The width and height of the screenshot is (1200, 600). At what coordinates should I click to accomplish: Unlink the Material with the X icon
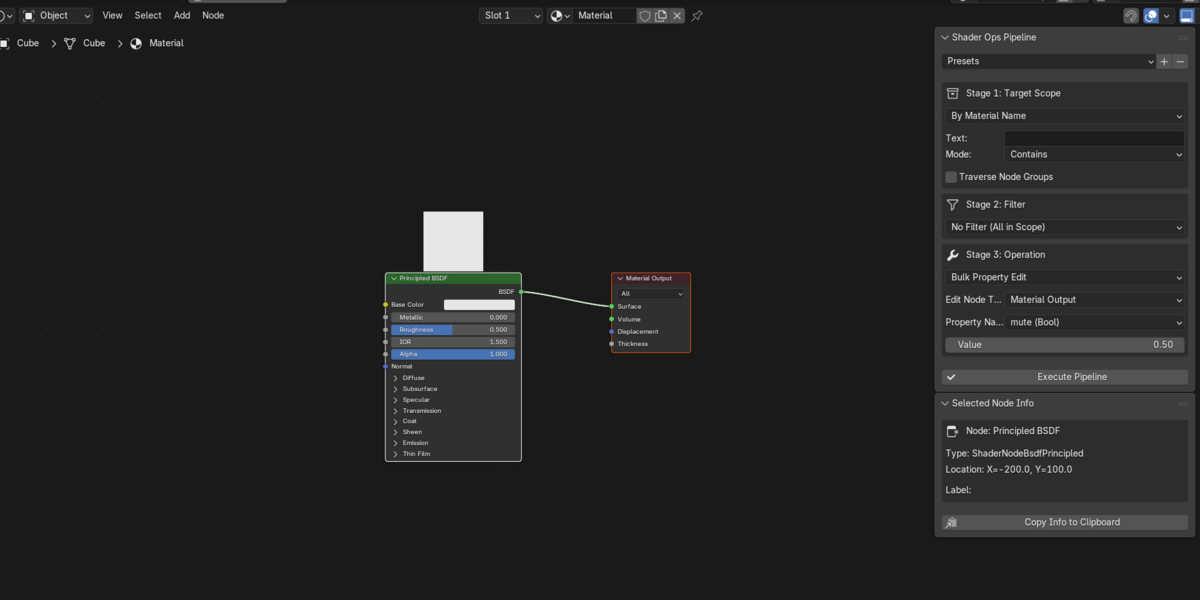pos(678,16)
